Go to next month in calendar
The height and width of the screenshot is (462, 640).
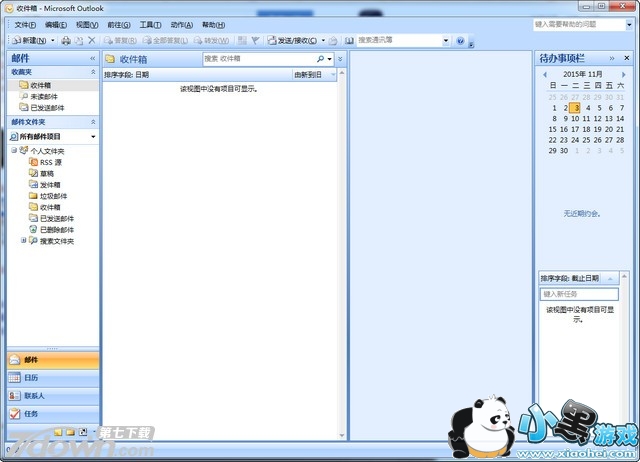pyautogui.click(x=623, y=75)
